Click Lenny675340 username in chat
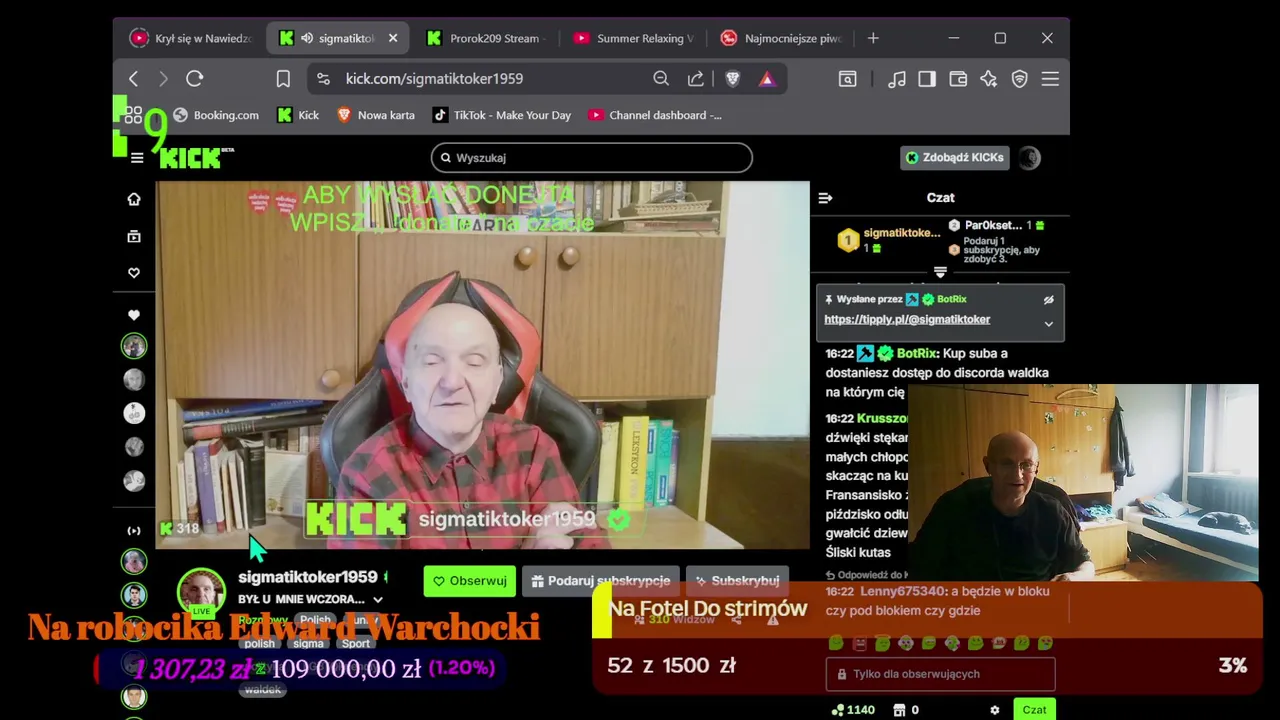 coord(902,591)
